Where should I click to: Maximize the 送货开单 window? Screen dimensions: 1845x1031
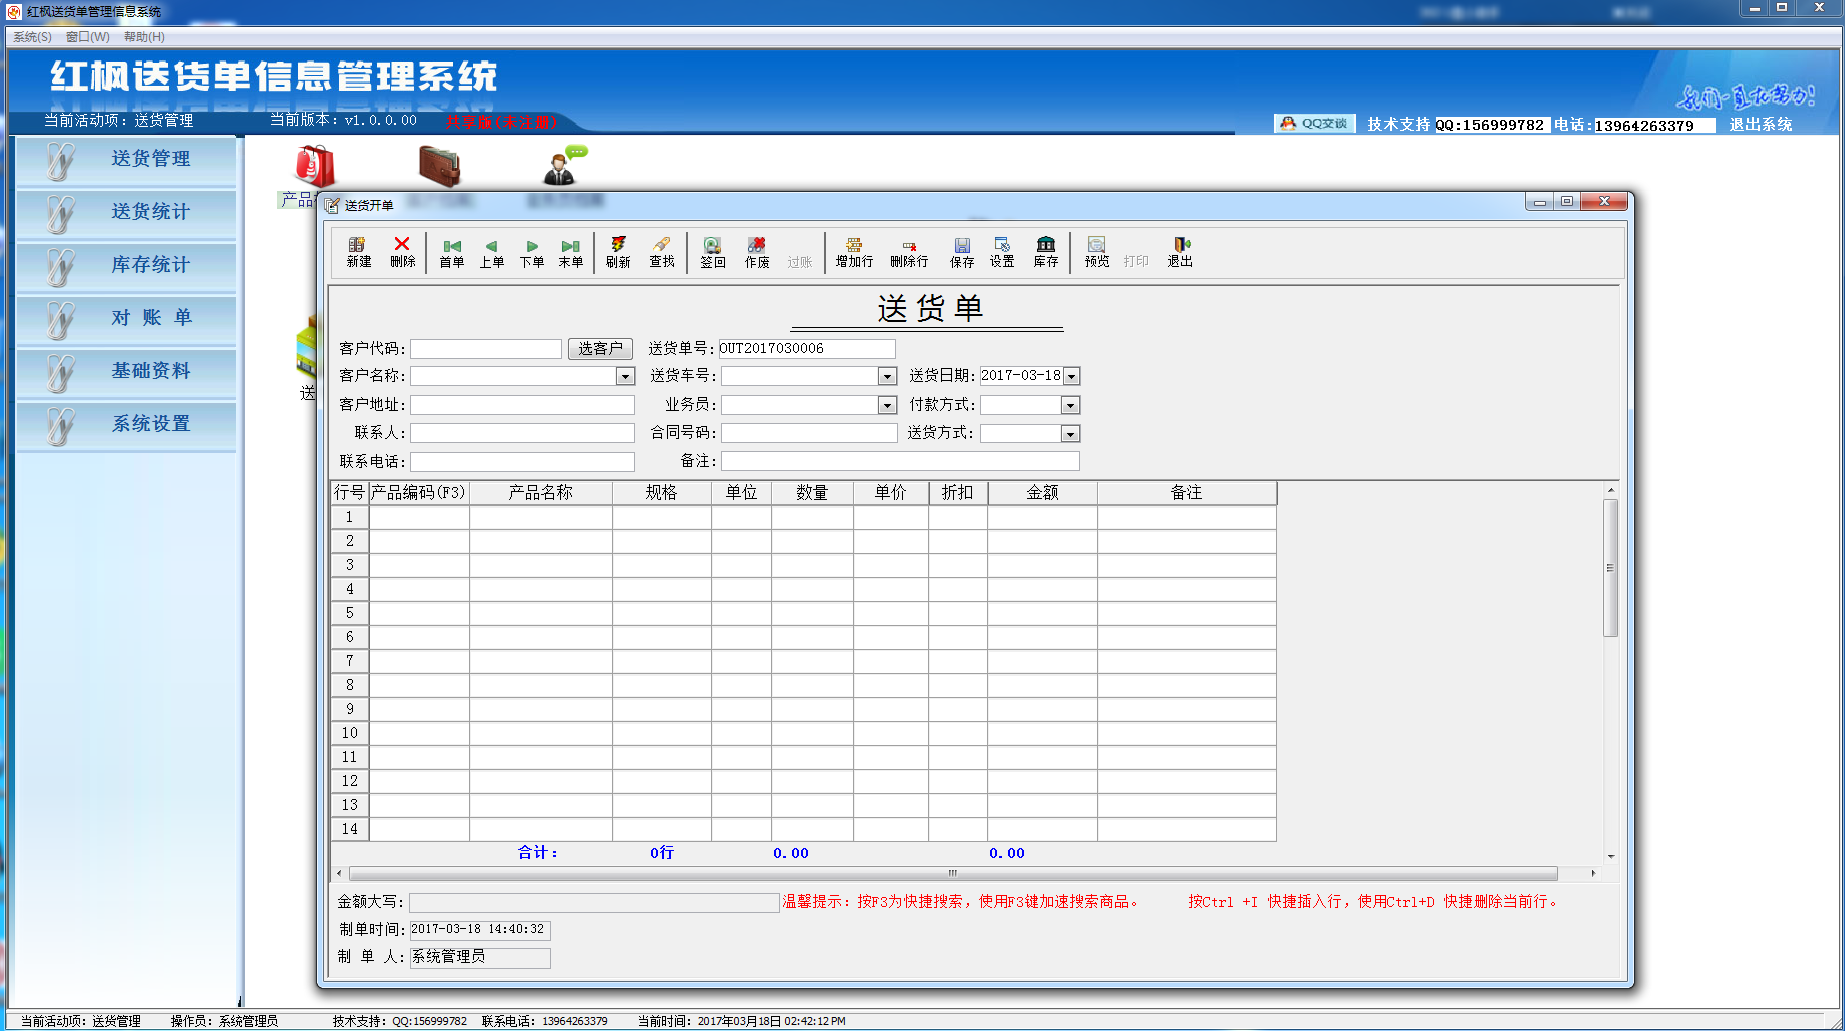(1567, 202)
